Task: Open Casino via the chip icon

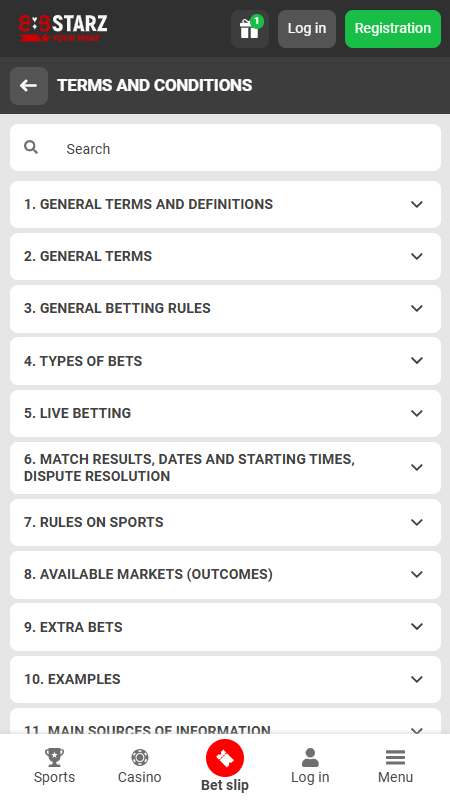Action: point(140,757)
